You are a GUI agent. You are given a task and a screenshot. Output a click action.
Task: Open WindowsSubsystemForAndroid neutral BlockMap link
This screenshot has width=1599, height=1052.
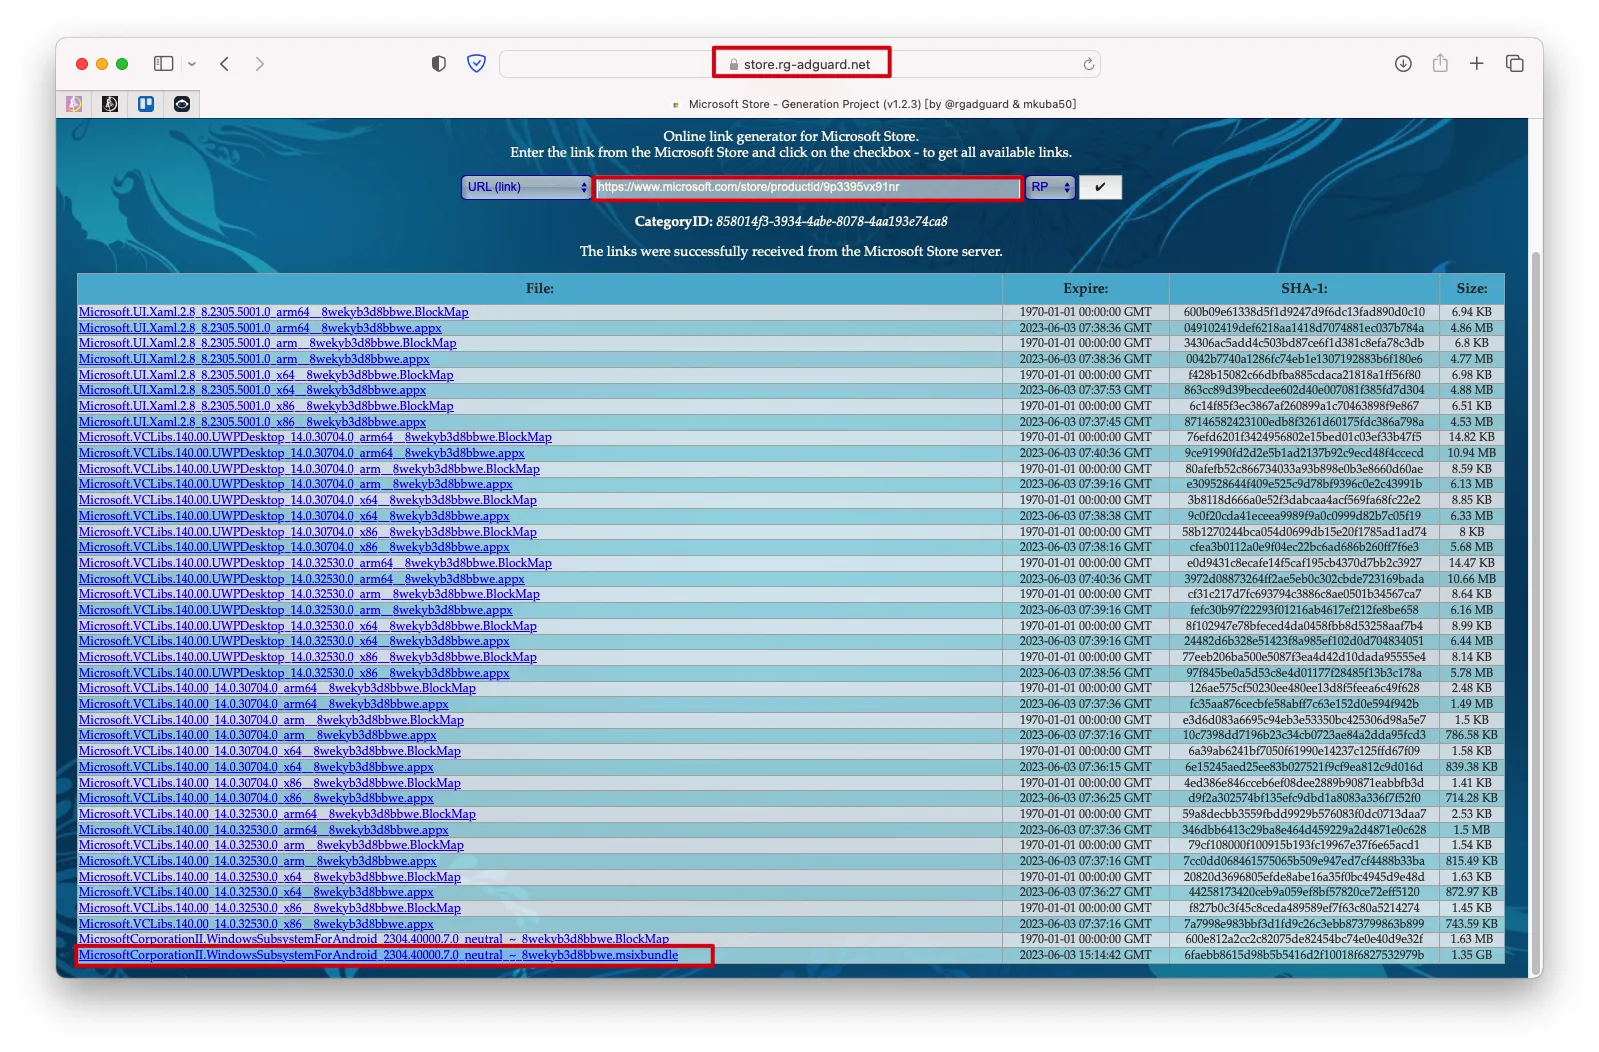pyautogui.click(x=374, y=939)
